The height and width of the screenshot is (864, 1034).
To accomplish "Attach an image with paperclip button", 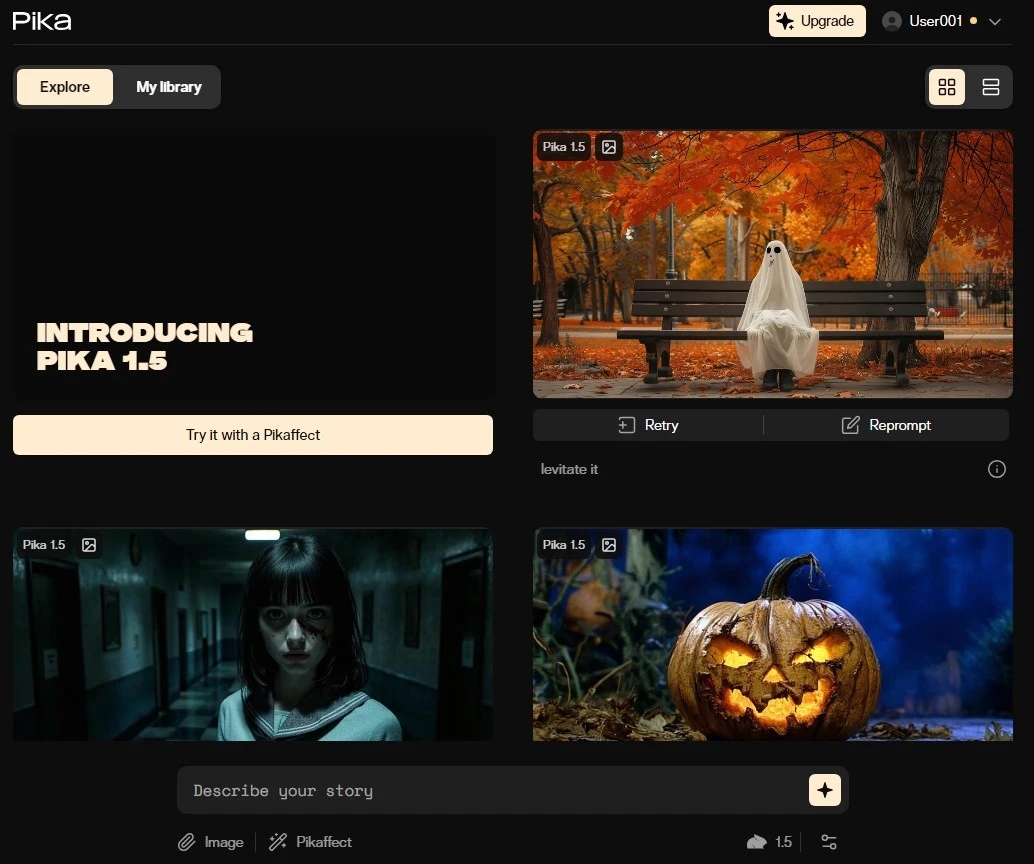I will tap(211, 842).
